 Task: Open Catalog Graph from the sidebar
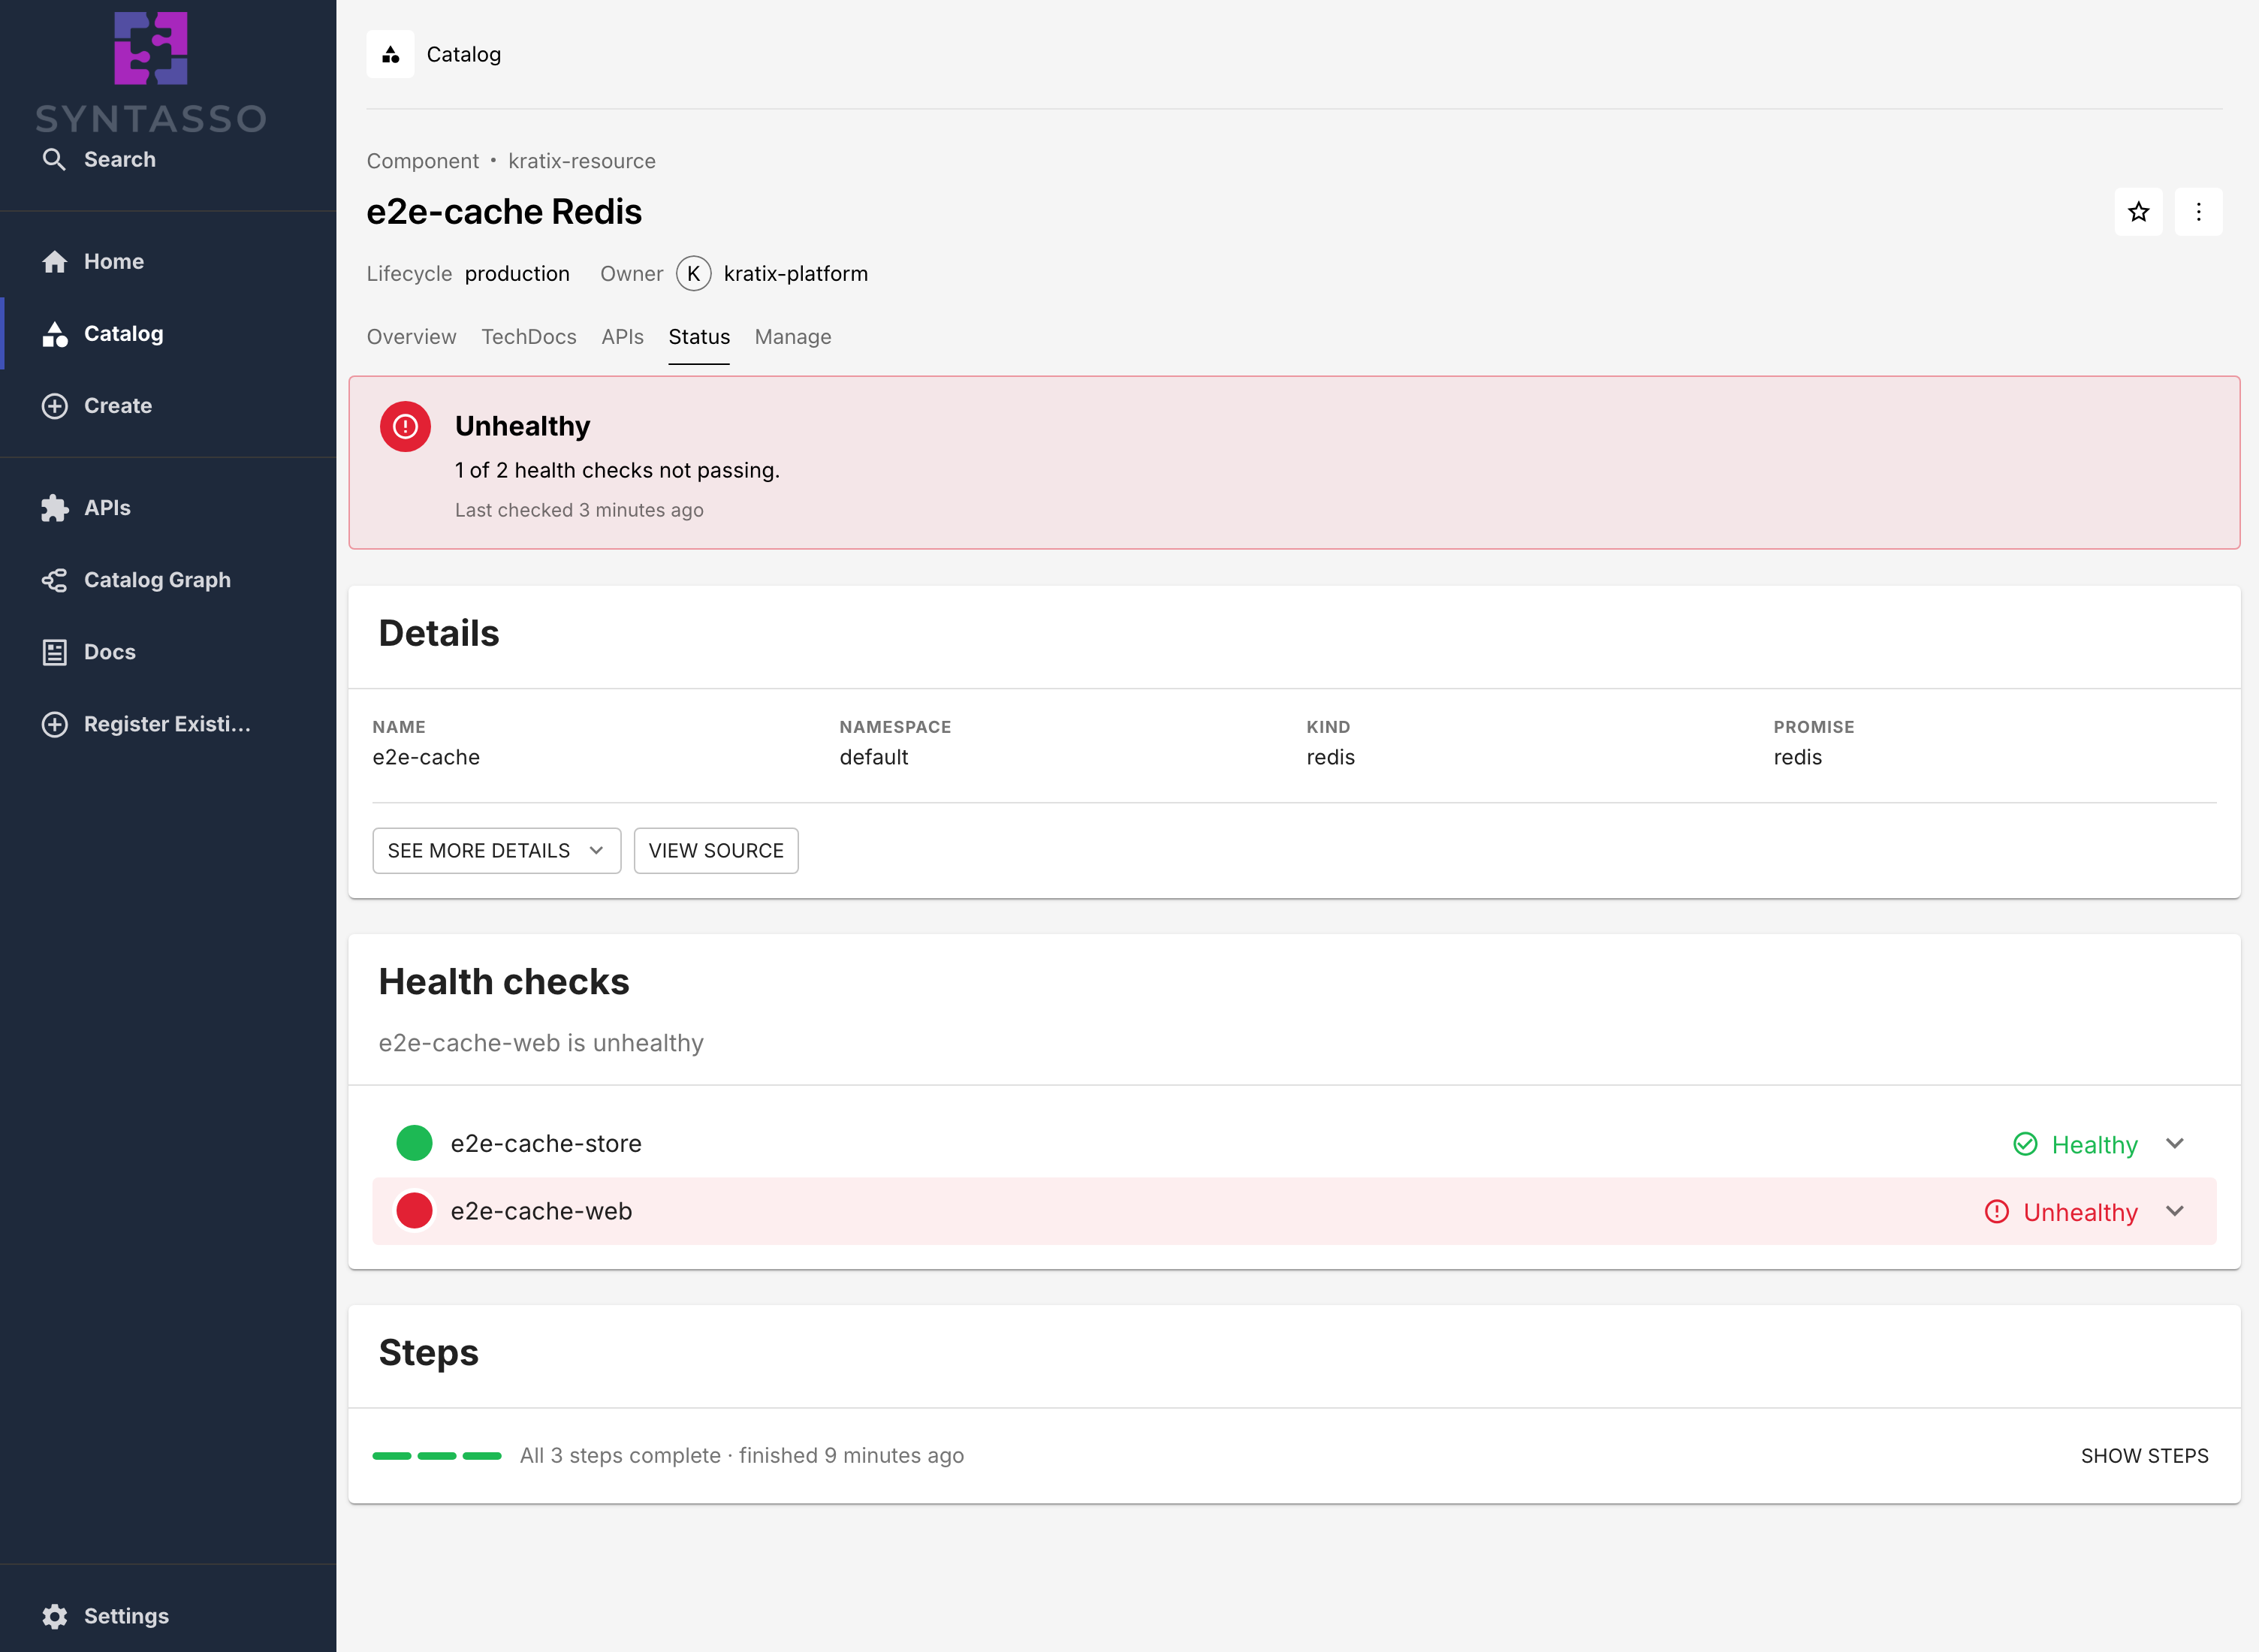157,580
